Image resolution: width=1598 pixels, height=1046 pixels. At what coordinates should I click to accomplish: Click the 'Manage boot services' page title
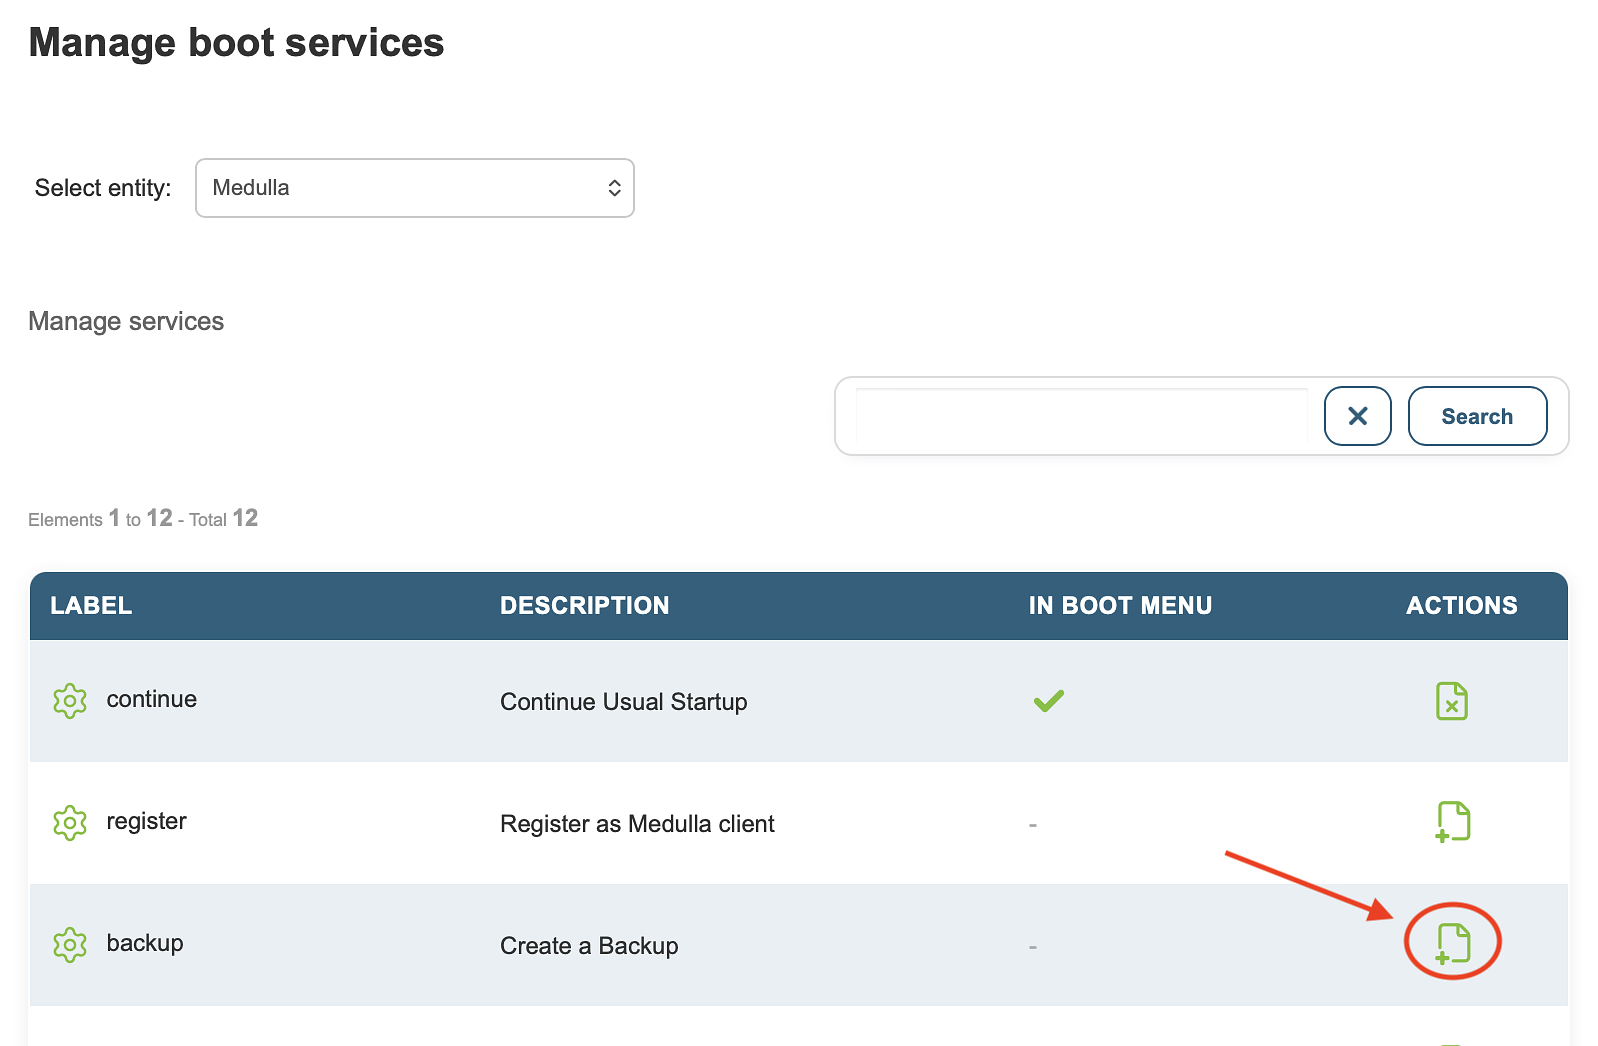[x=236, y=43]
